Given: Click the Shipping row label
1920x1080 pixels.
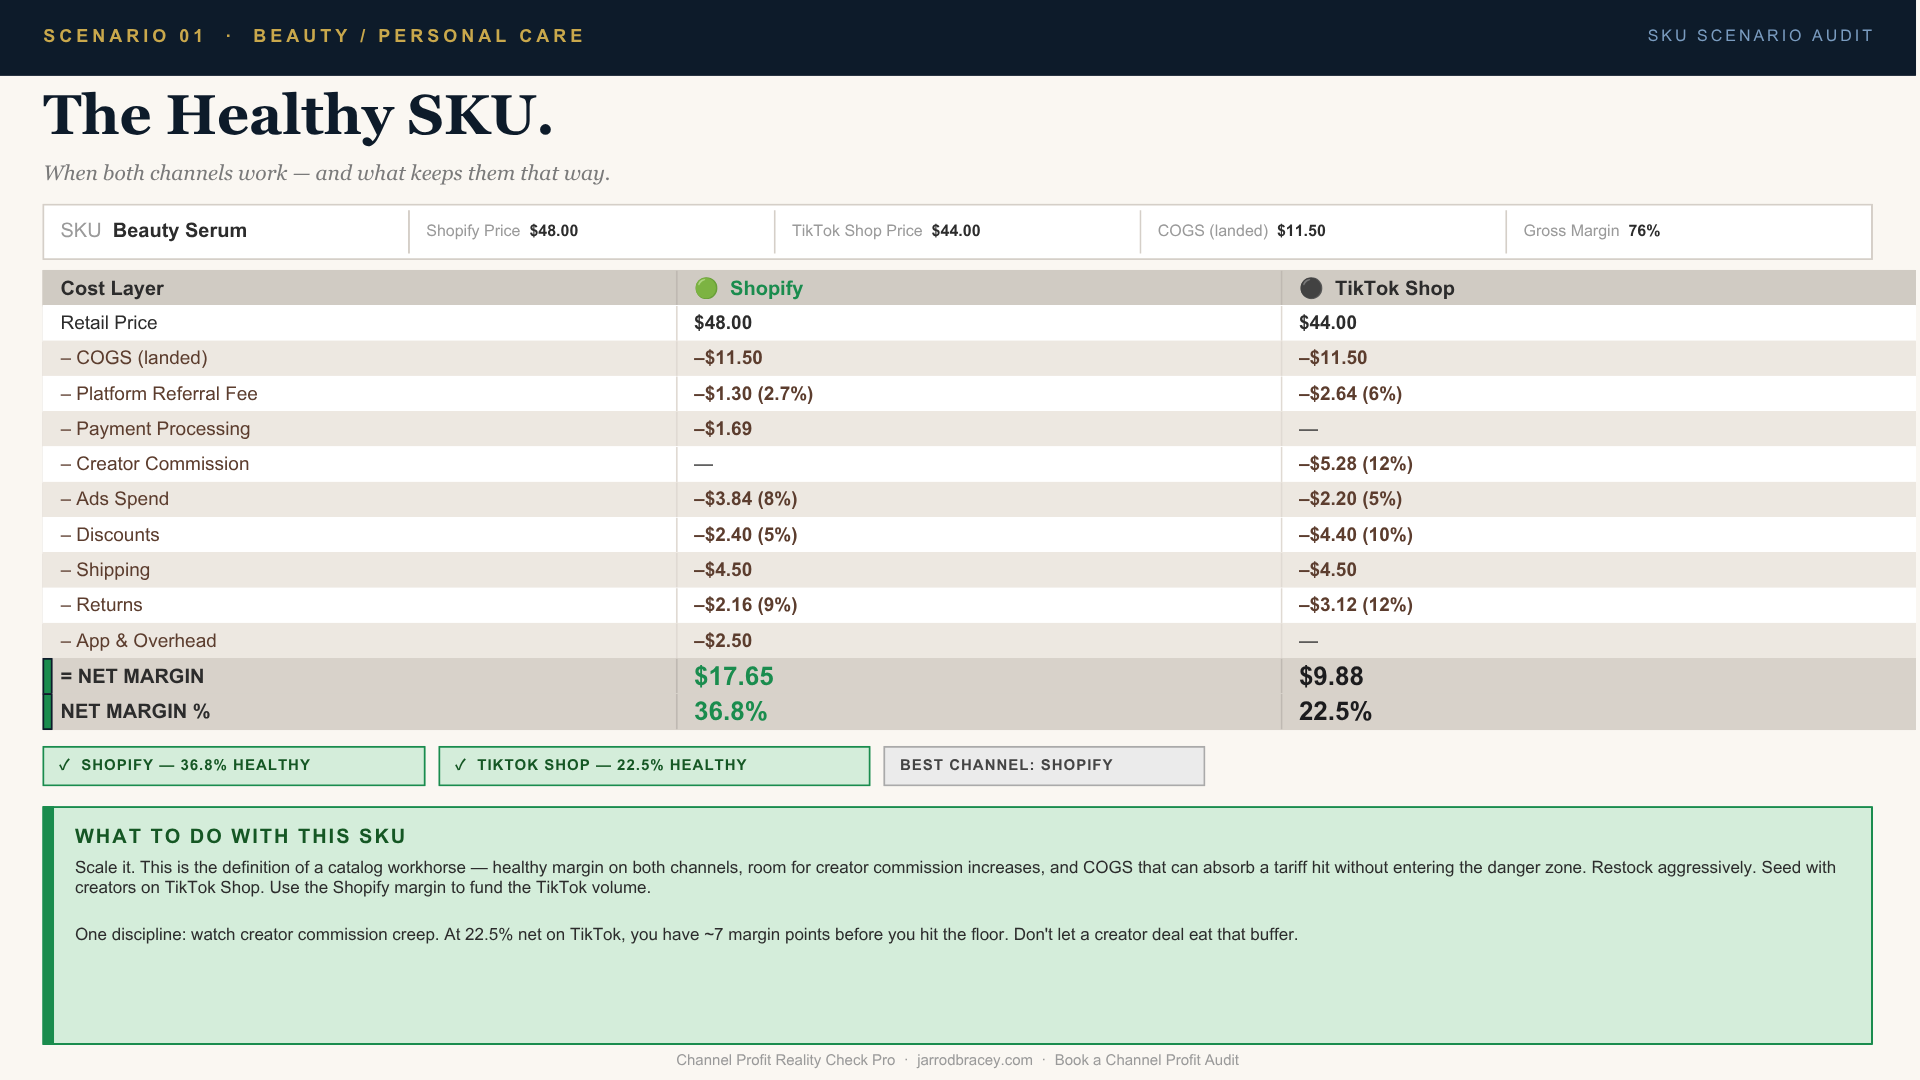Looking at the screenshot, I should 105,570.
